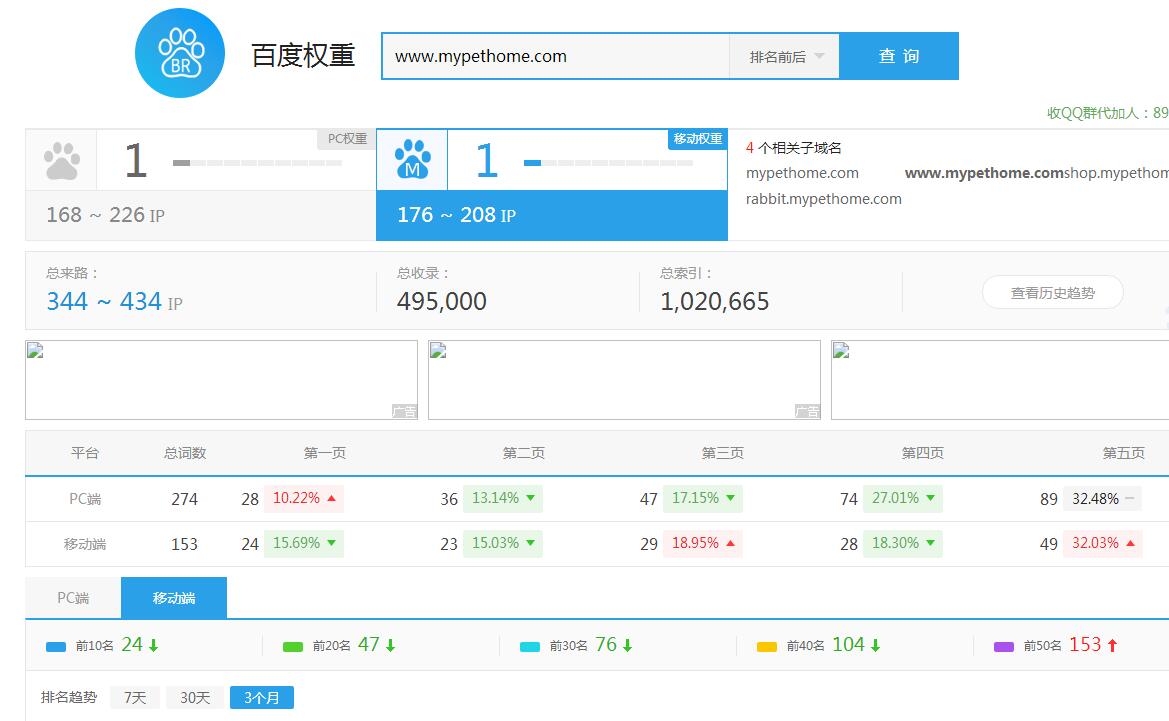
Task: Open the rabbit.mypethome.com subdomain link
Action: (824, 199)
